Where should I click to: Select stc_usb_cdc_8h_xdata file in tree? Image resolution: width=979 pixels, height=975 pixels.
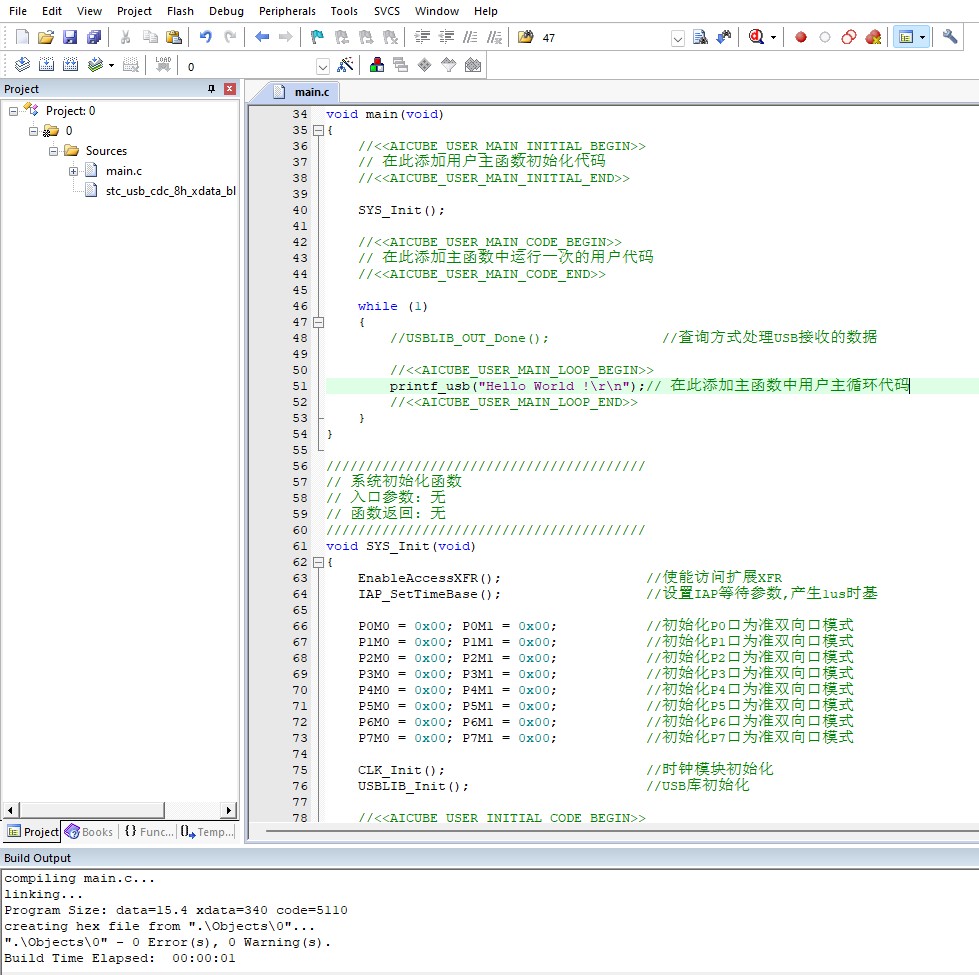tap(170, 191)
